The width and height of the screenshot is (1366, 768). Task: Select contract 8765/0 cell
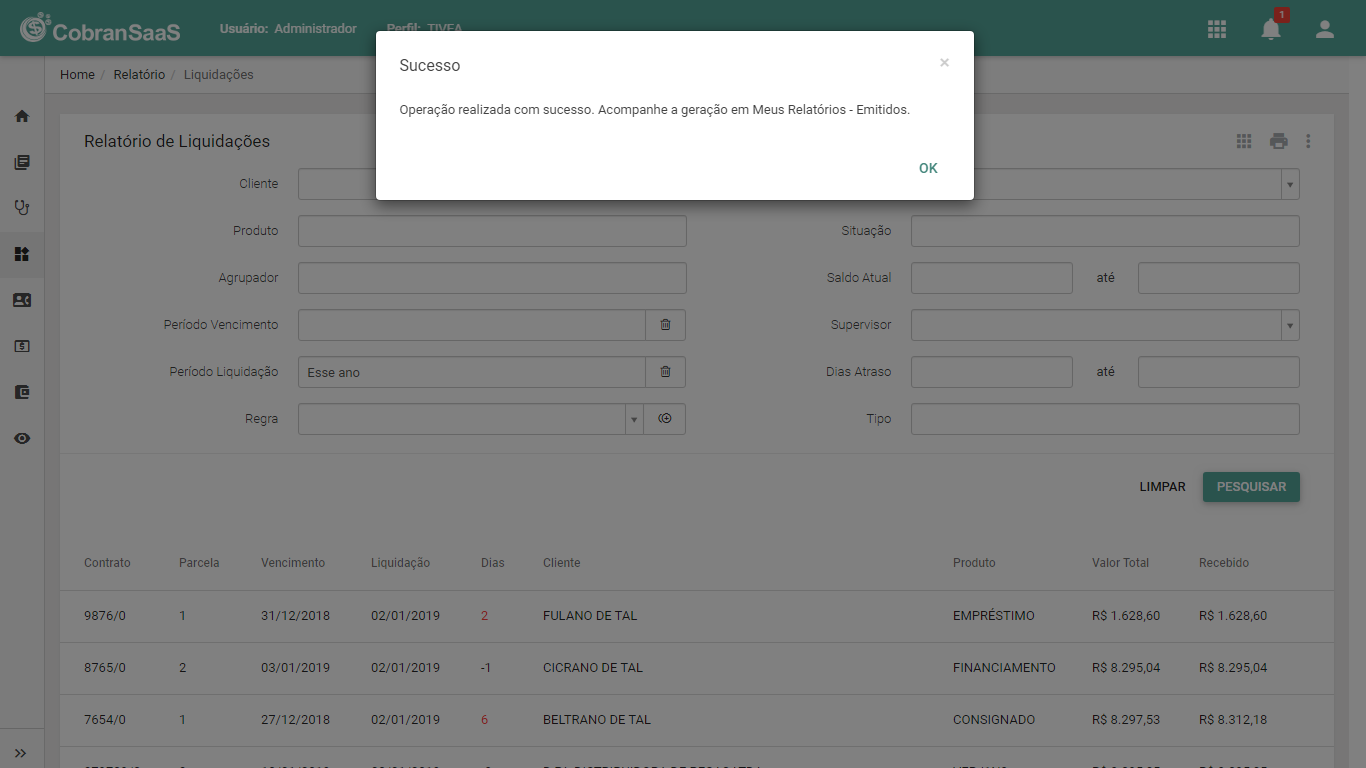pos(105,668)
